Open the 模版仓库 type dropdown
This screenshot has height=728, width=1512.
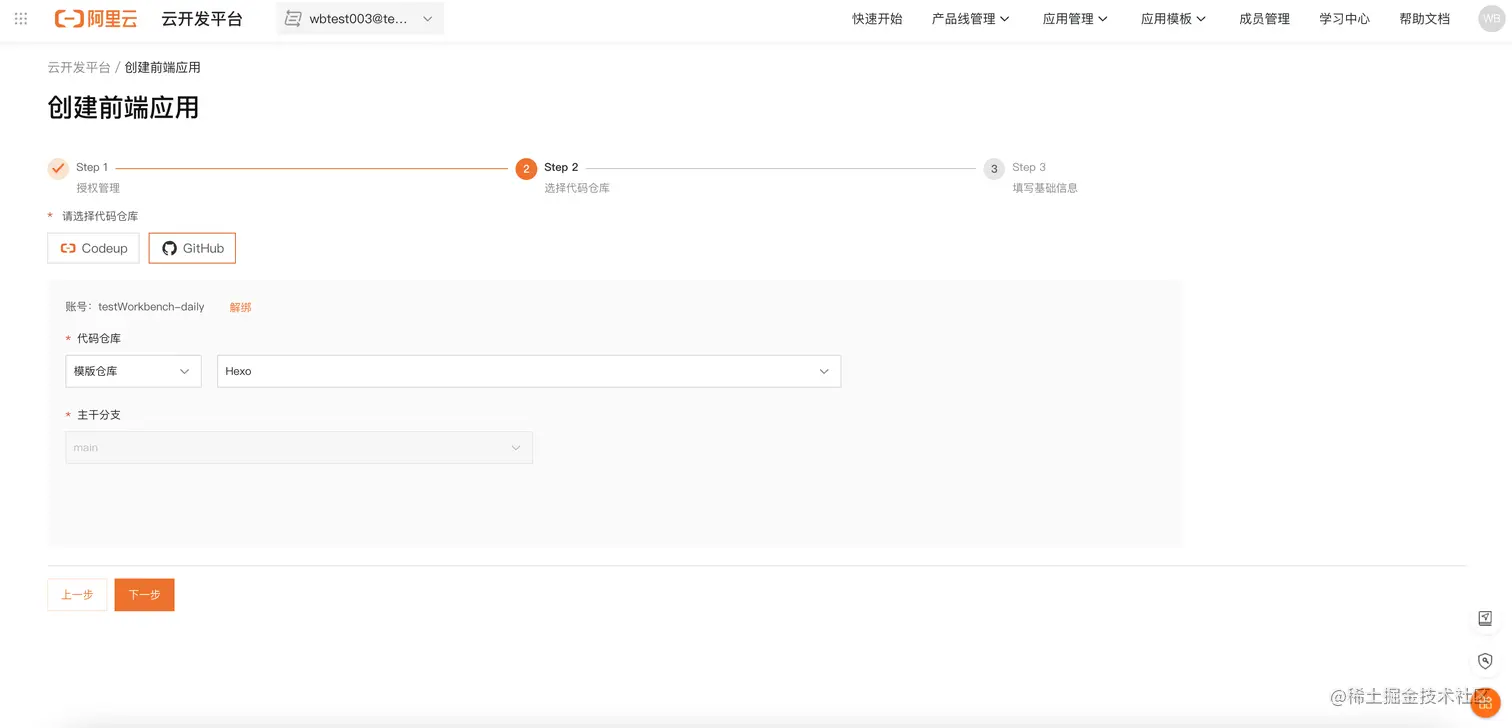point(133,371)
